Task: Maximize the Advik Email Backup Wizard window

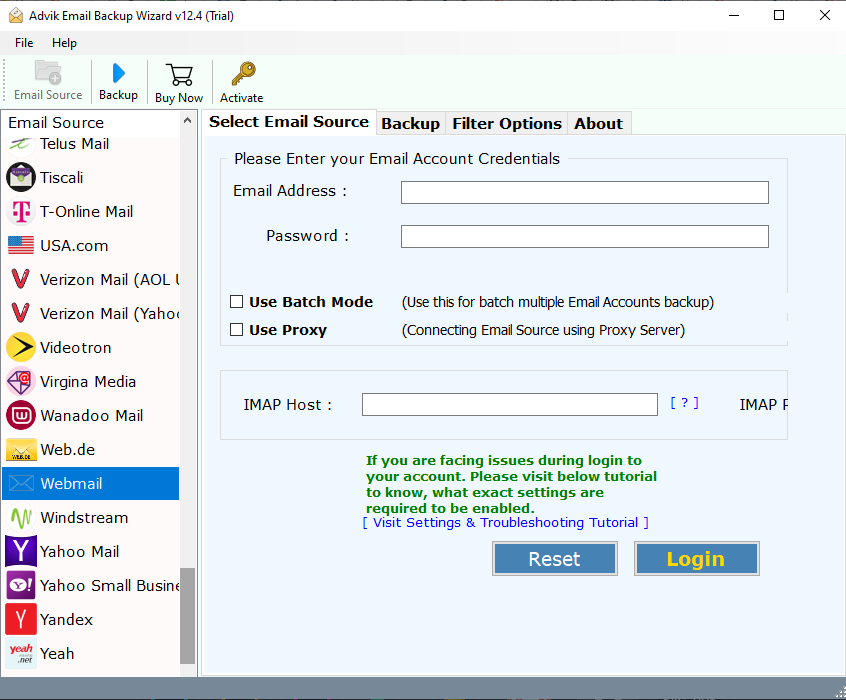Action: click(779, 15)
